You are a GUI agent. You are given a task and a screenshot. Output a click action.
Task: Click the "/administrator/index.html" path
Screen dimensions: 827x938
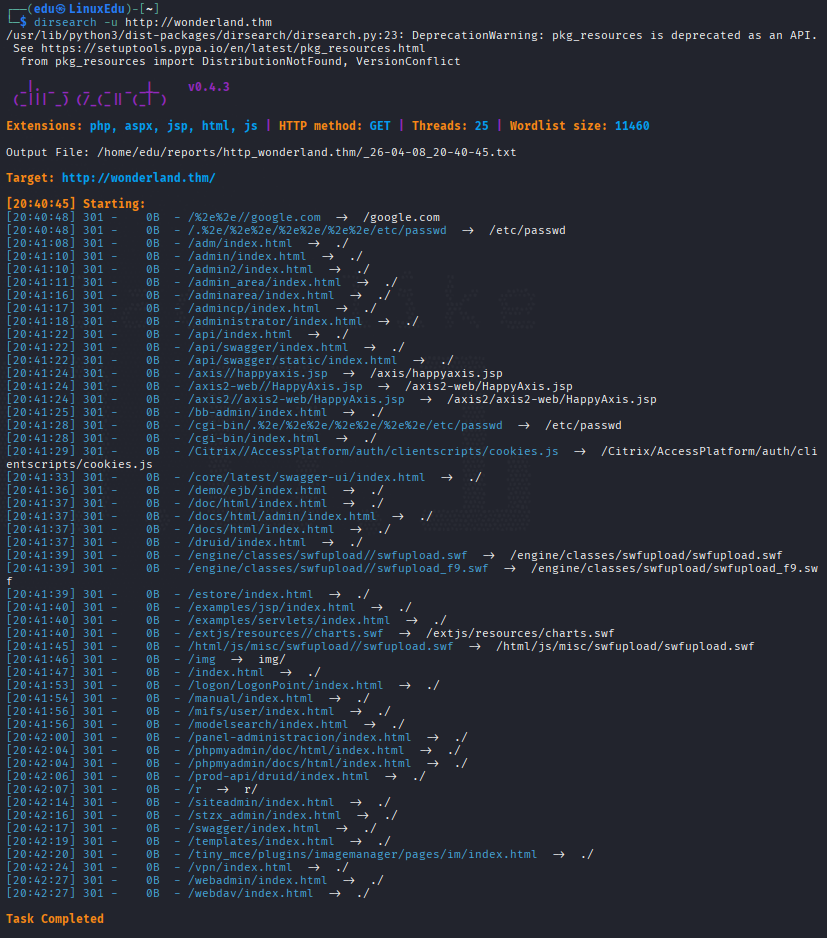(275, 321)
